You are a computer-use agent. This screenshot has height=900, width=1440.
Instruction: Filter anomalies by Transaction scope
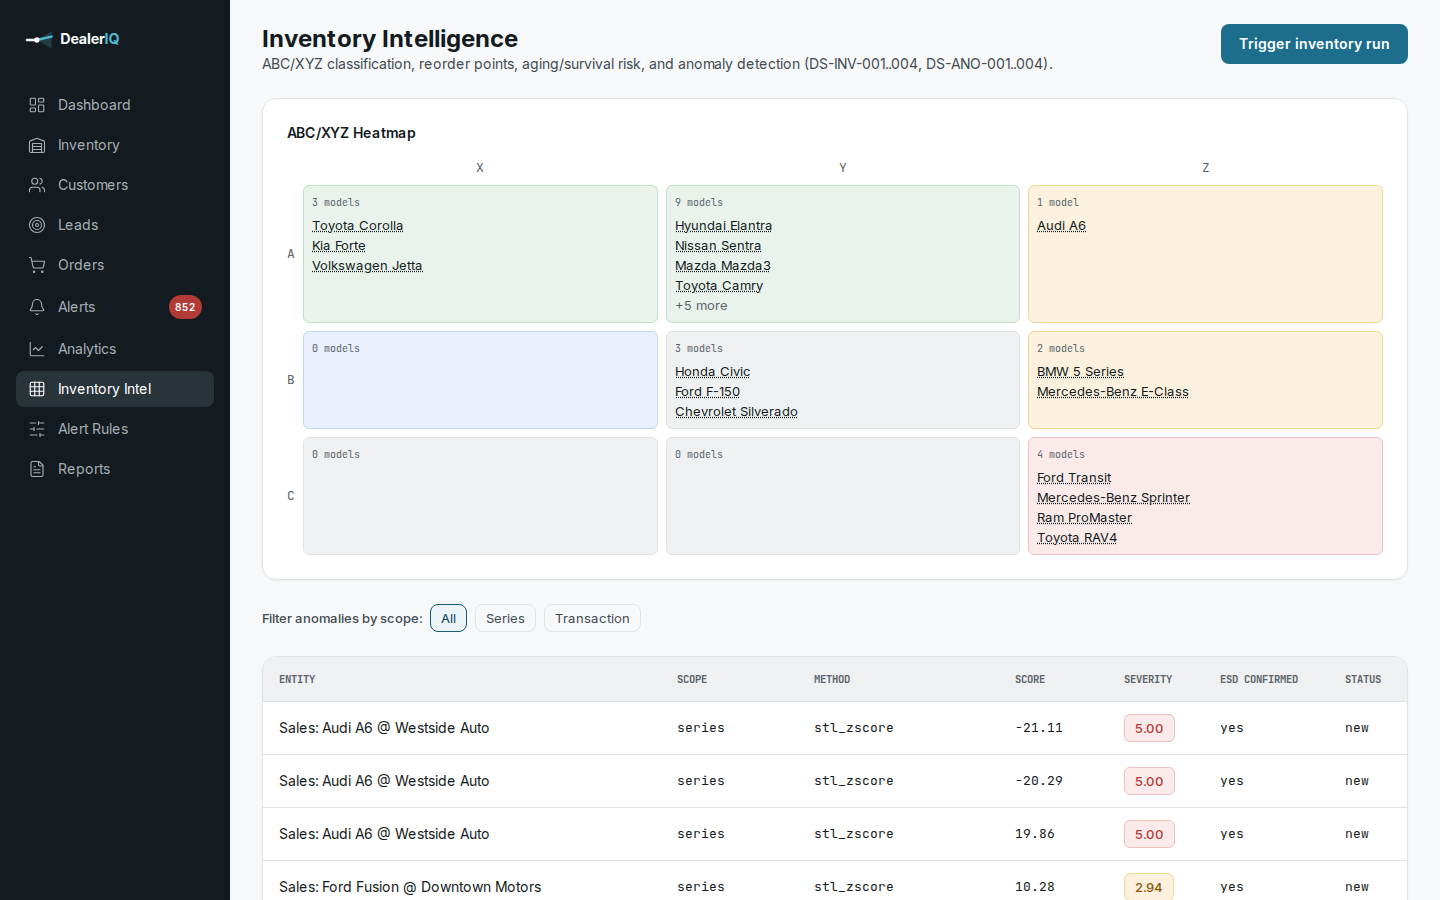coord(592,618)
